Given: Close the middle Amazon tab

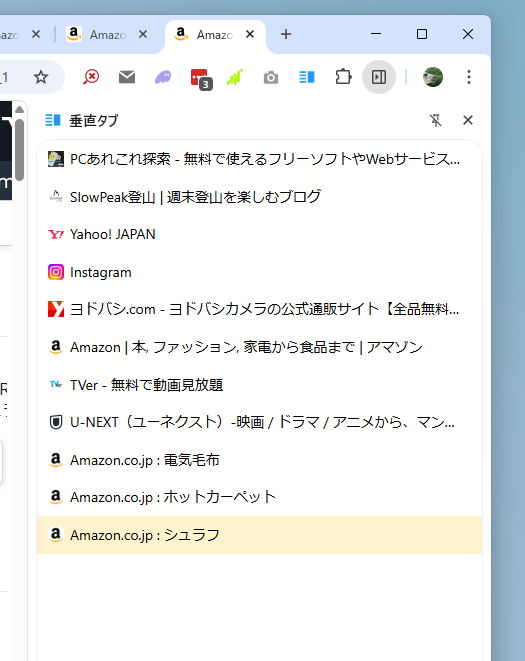Looking at the screenshot, I should 143,34.
